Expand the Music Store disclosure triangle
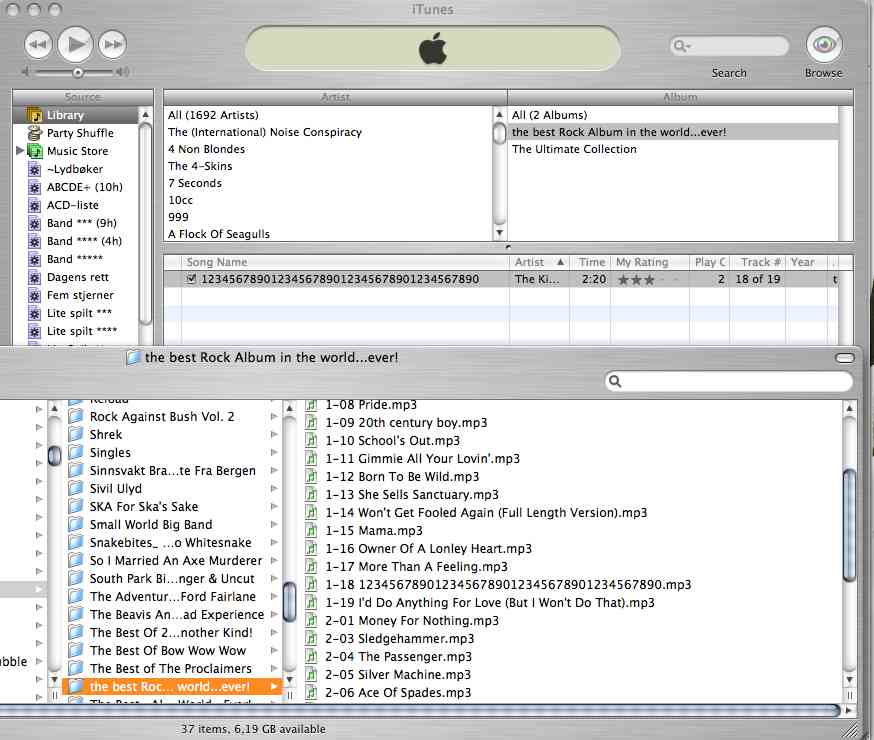The image size is (874, 740). pos(20,150)
